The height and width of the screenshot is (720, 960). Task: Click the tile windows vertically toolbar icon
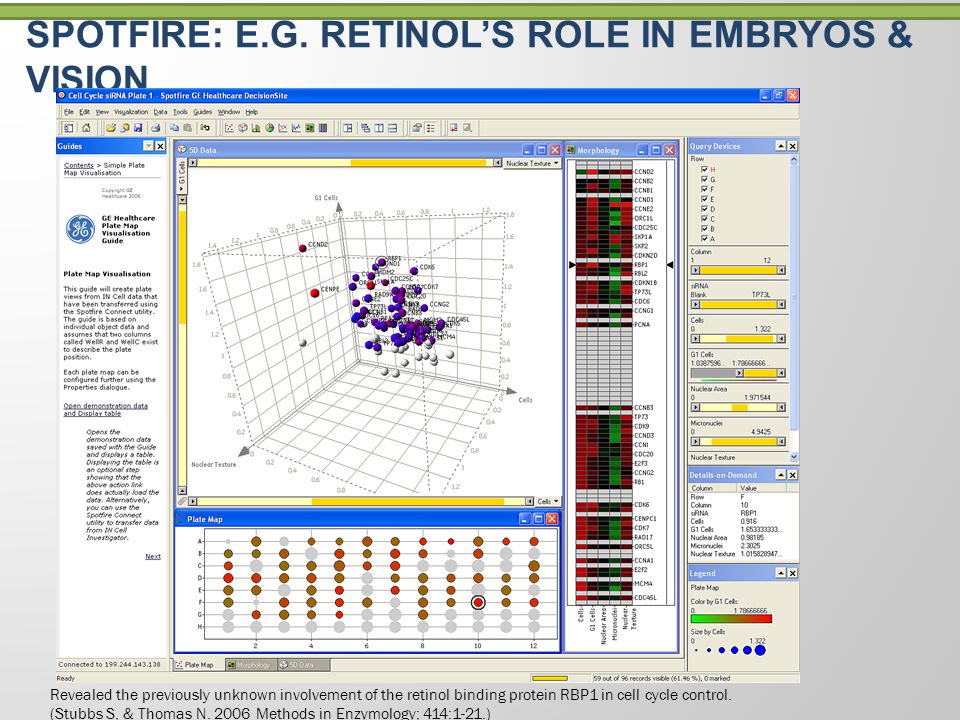click(x=379, y=128)
